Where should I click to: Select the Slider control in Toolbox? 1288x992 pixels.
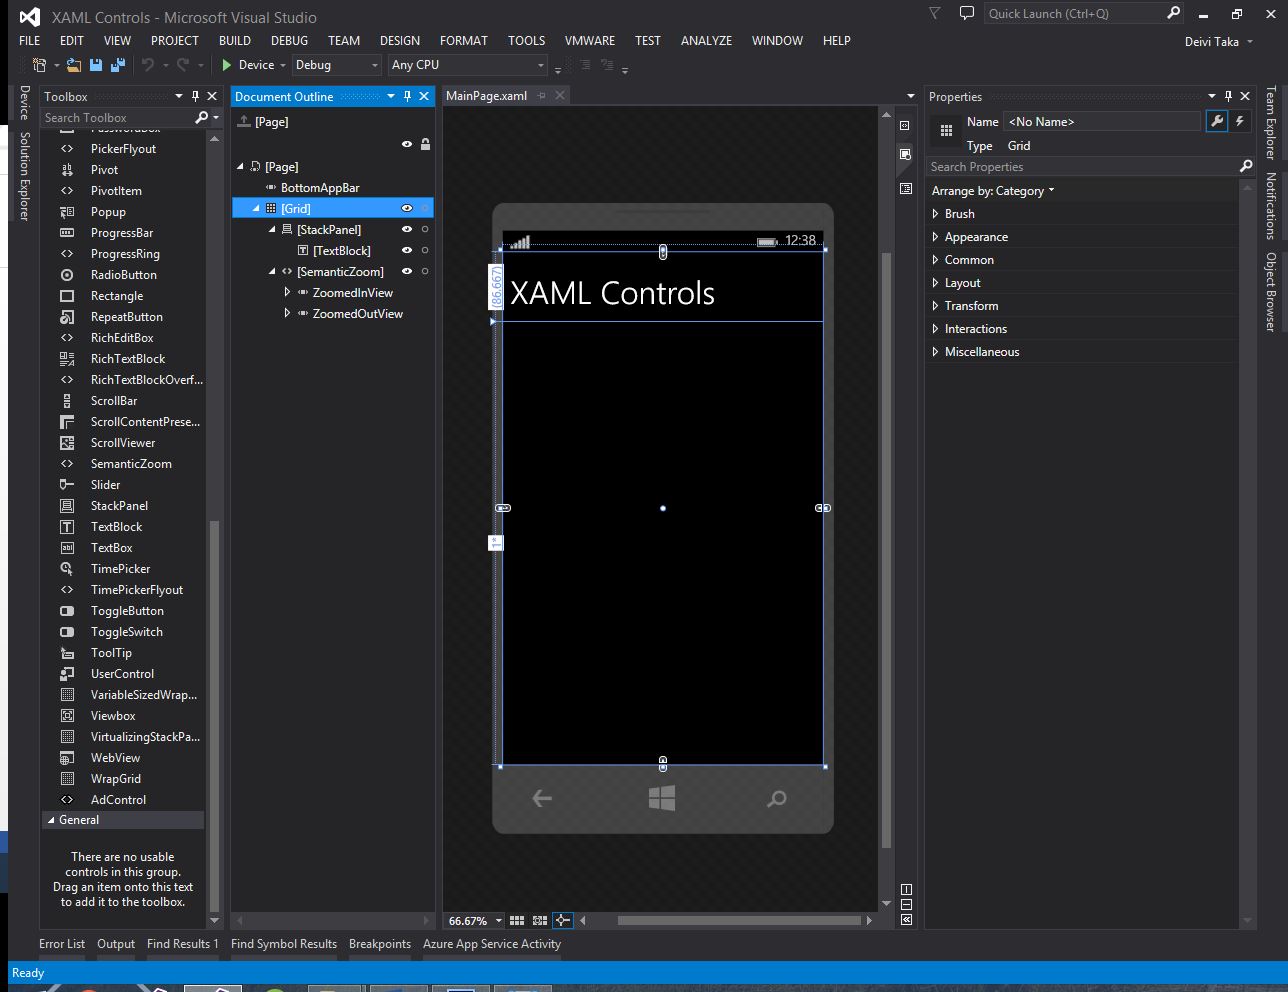105,485
